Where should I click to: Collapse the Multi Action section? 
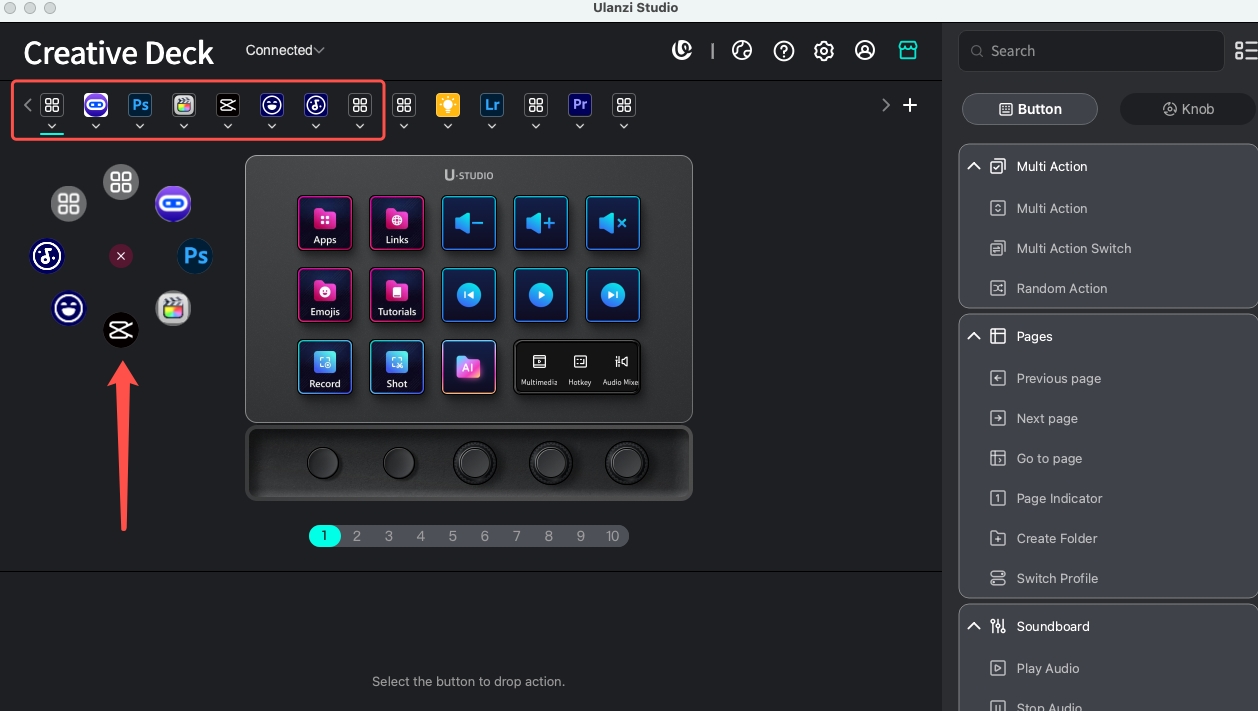[974, 167]
